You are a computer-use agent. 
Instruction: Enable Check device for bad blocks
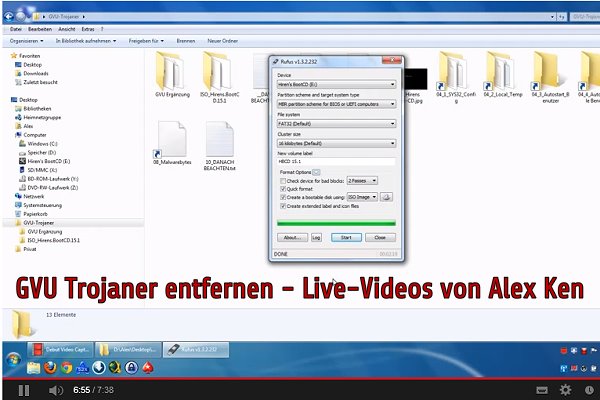283,181
